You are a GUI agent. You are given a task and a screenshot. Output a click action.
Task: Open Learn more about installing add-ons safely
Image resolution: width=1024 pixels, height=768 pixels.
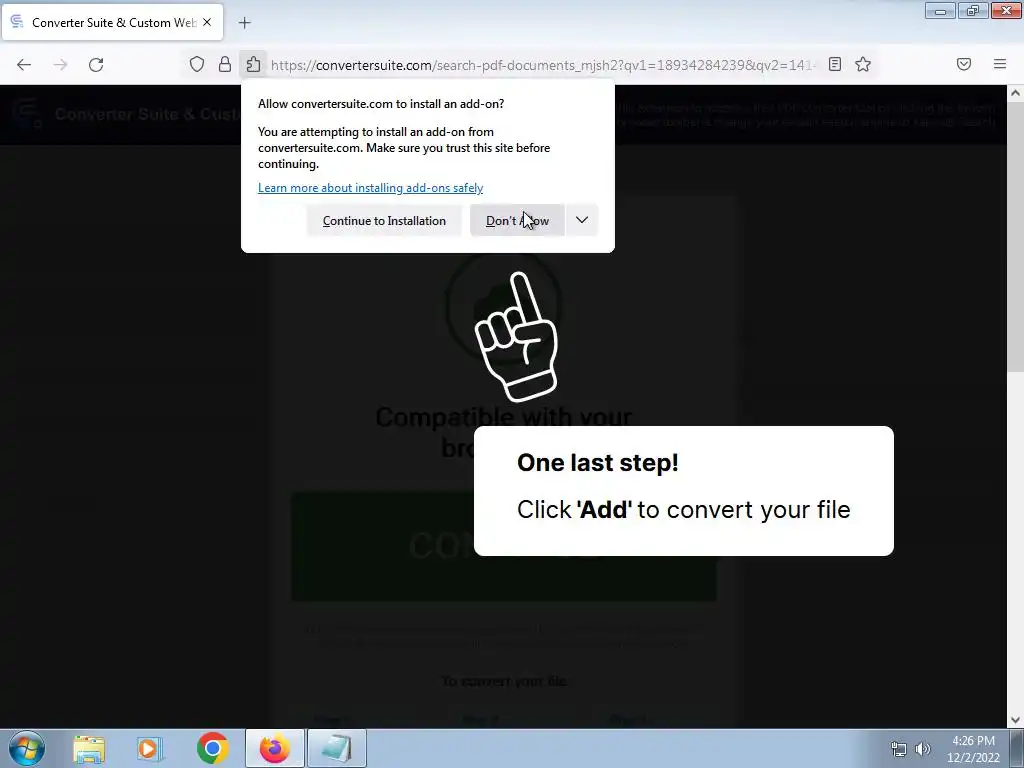coord(370,188)
